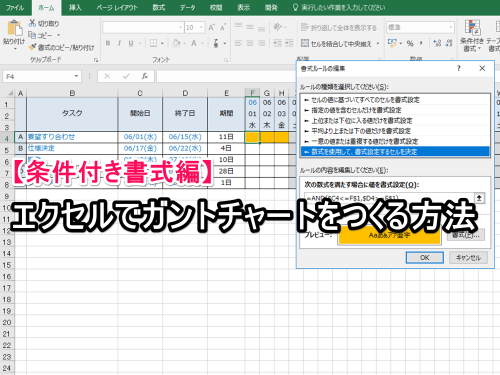Click the Paste (貼り付け) clipboard icon
500x375 pixels.
pyautogui.click(x=14, y=28)
